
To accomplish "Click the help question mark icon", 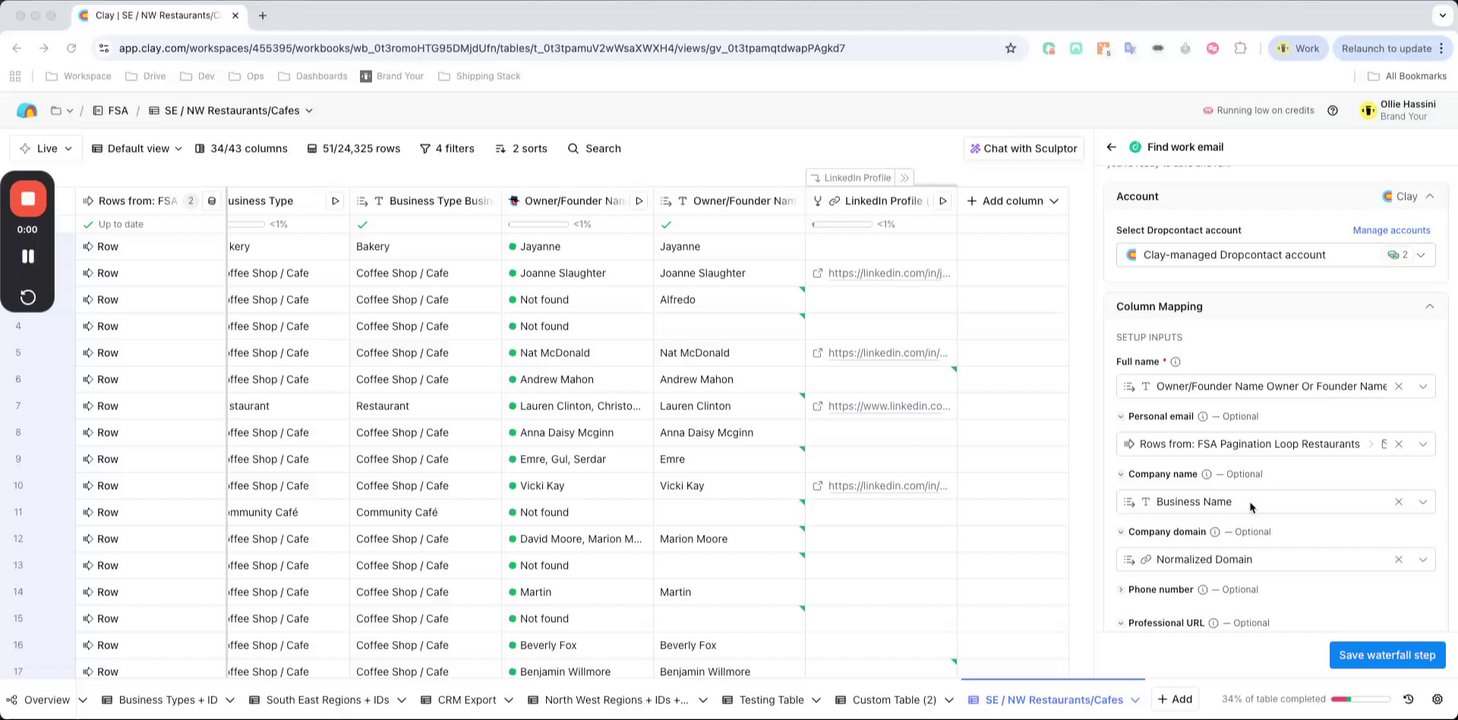I will (1332, 110).
